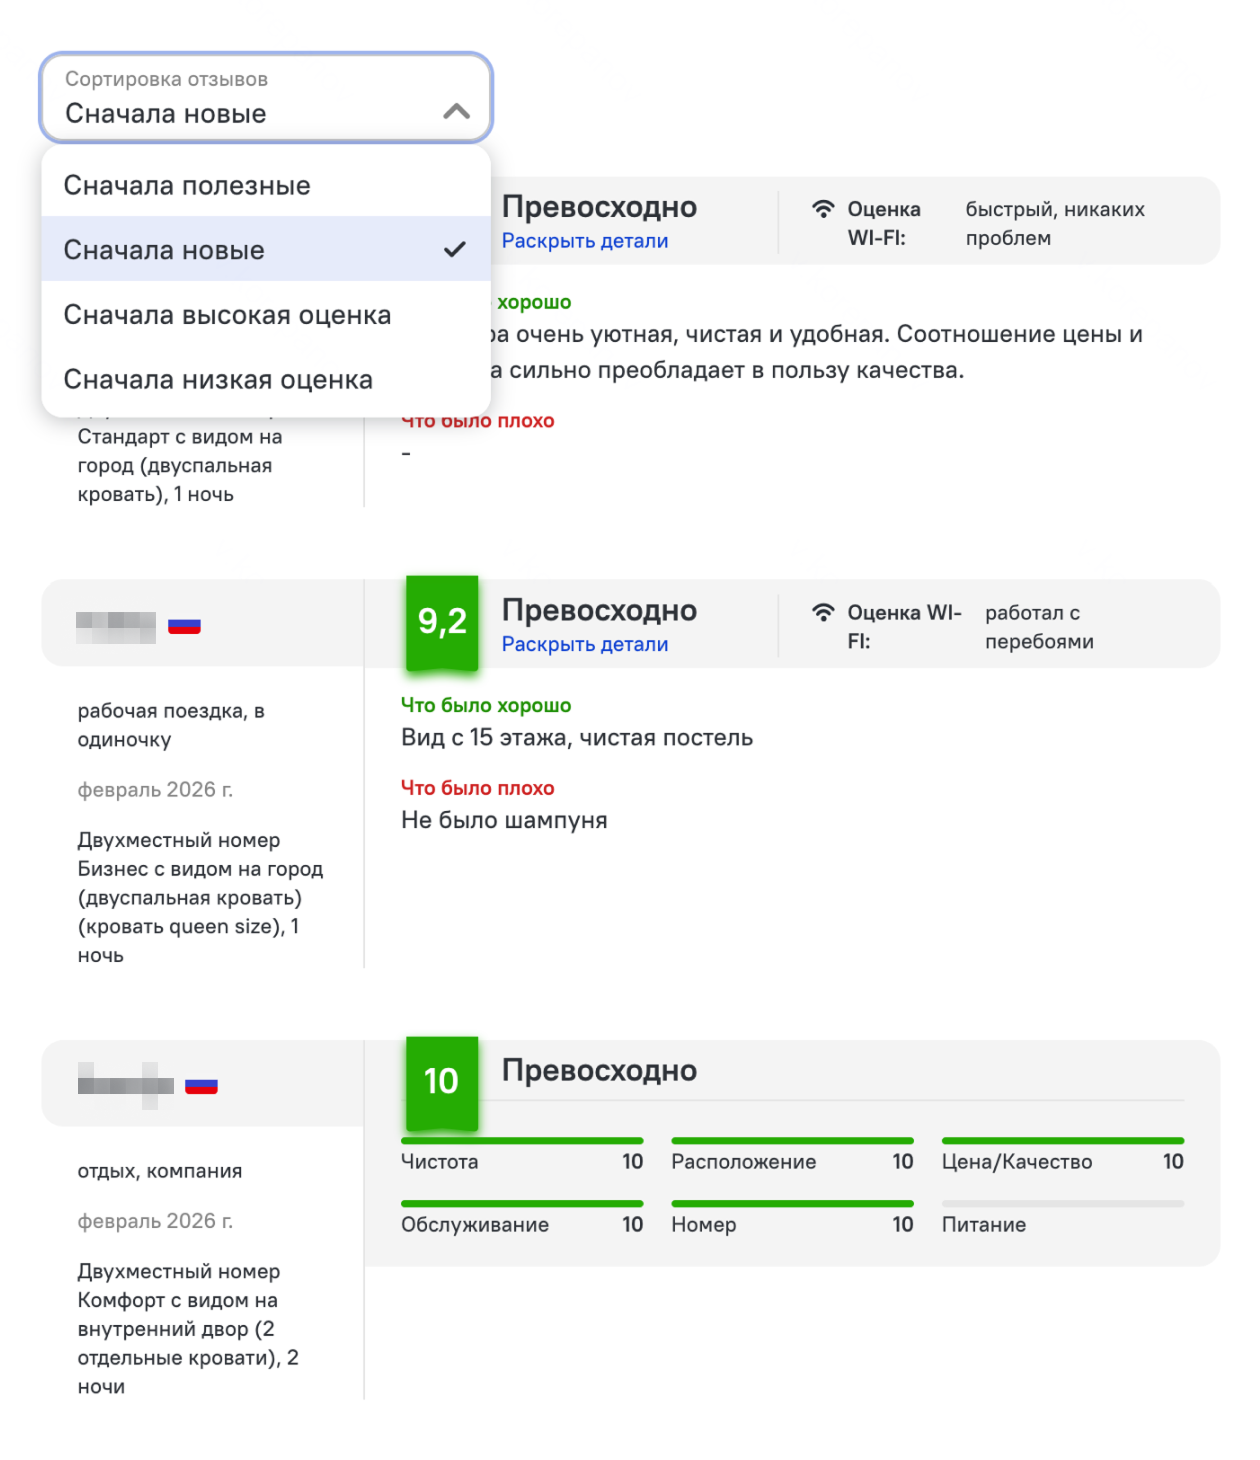Click the chevron in the sorting field
Viewport: 1260px width, 1460px height.
[x=457, y=113]
